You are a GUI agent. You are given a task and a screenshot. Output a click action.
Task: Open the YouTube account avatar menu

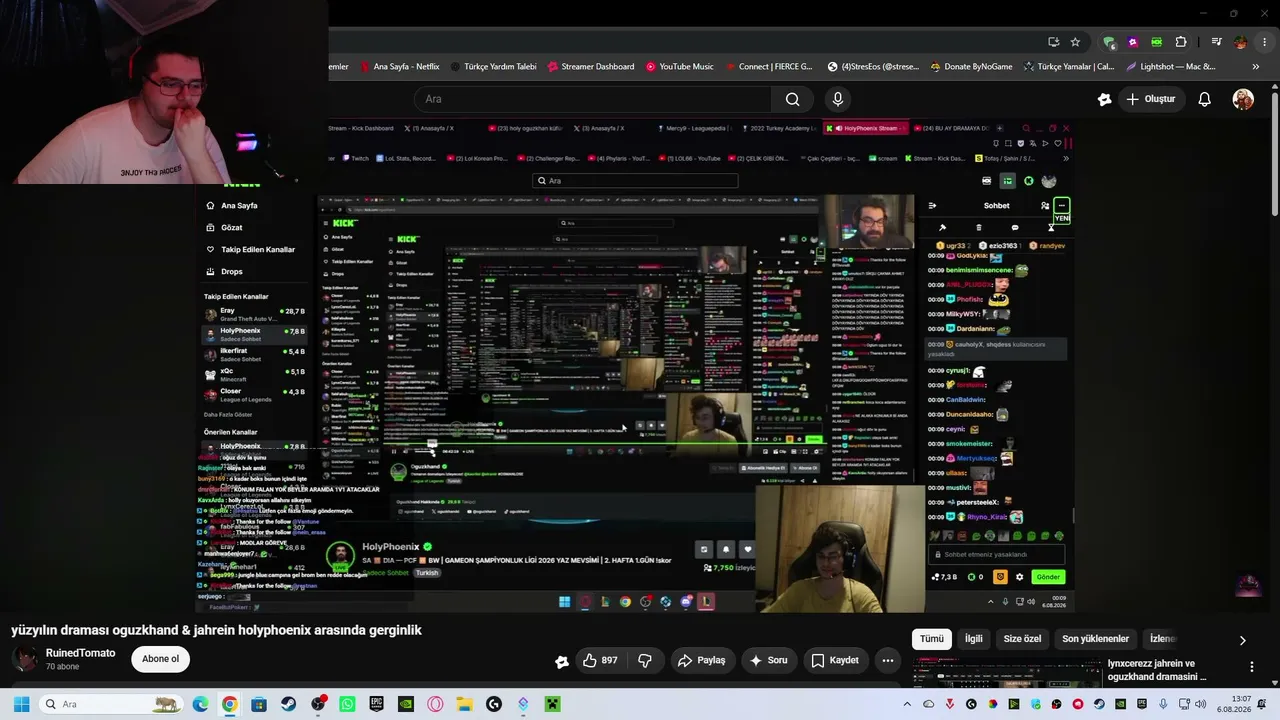click(x=1243, y=99)
